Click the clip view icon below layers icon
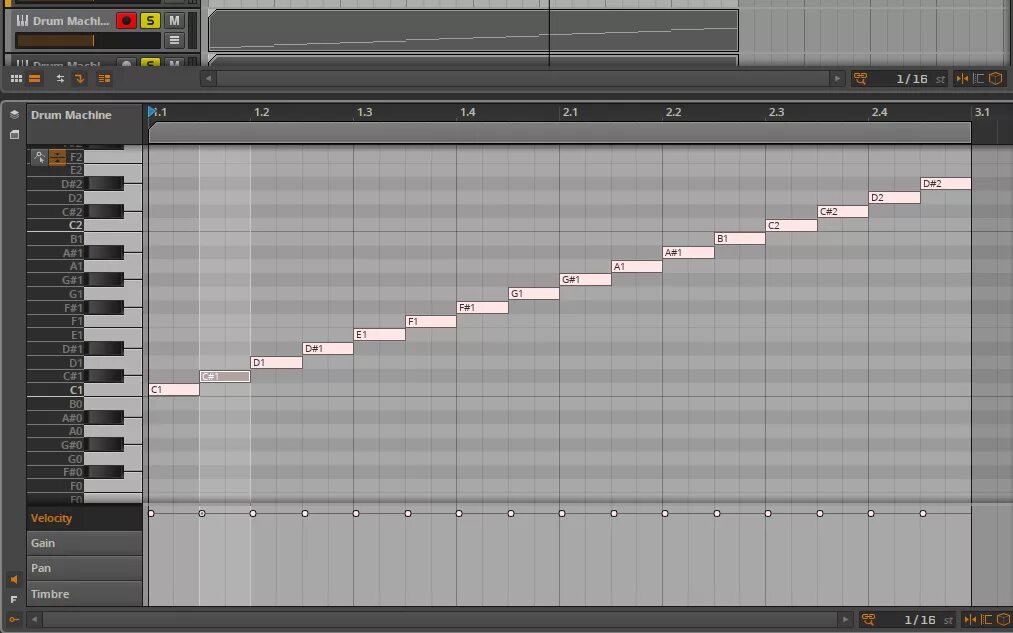This screenshot has height=633, width=1013. pyautogui.click(x=14, y=134)
